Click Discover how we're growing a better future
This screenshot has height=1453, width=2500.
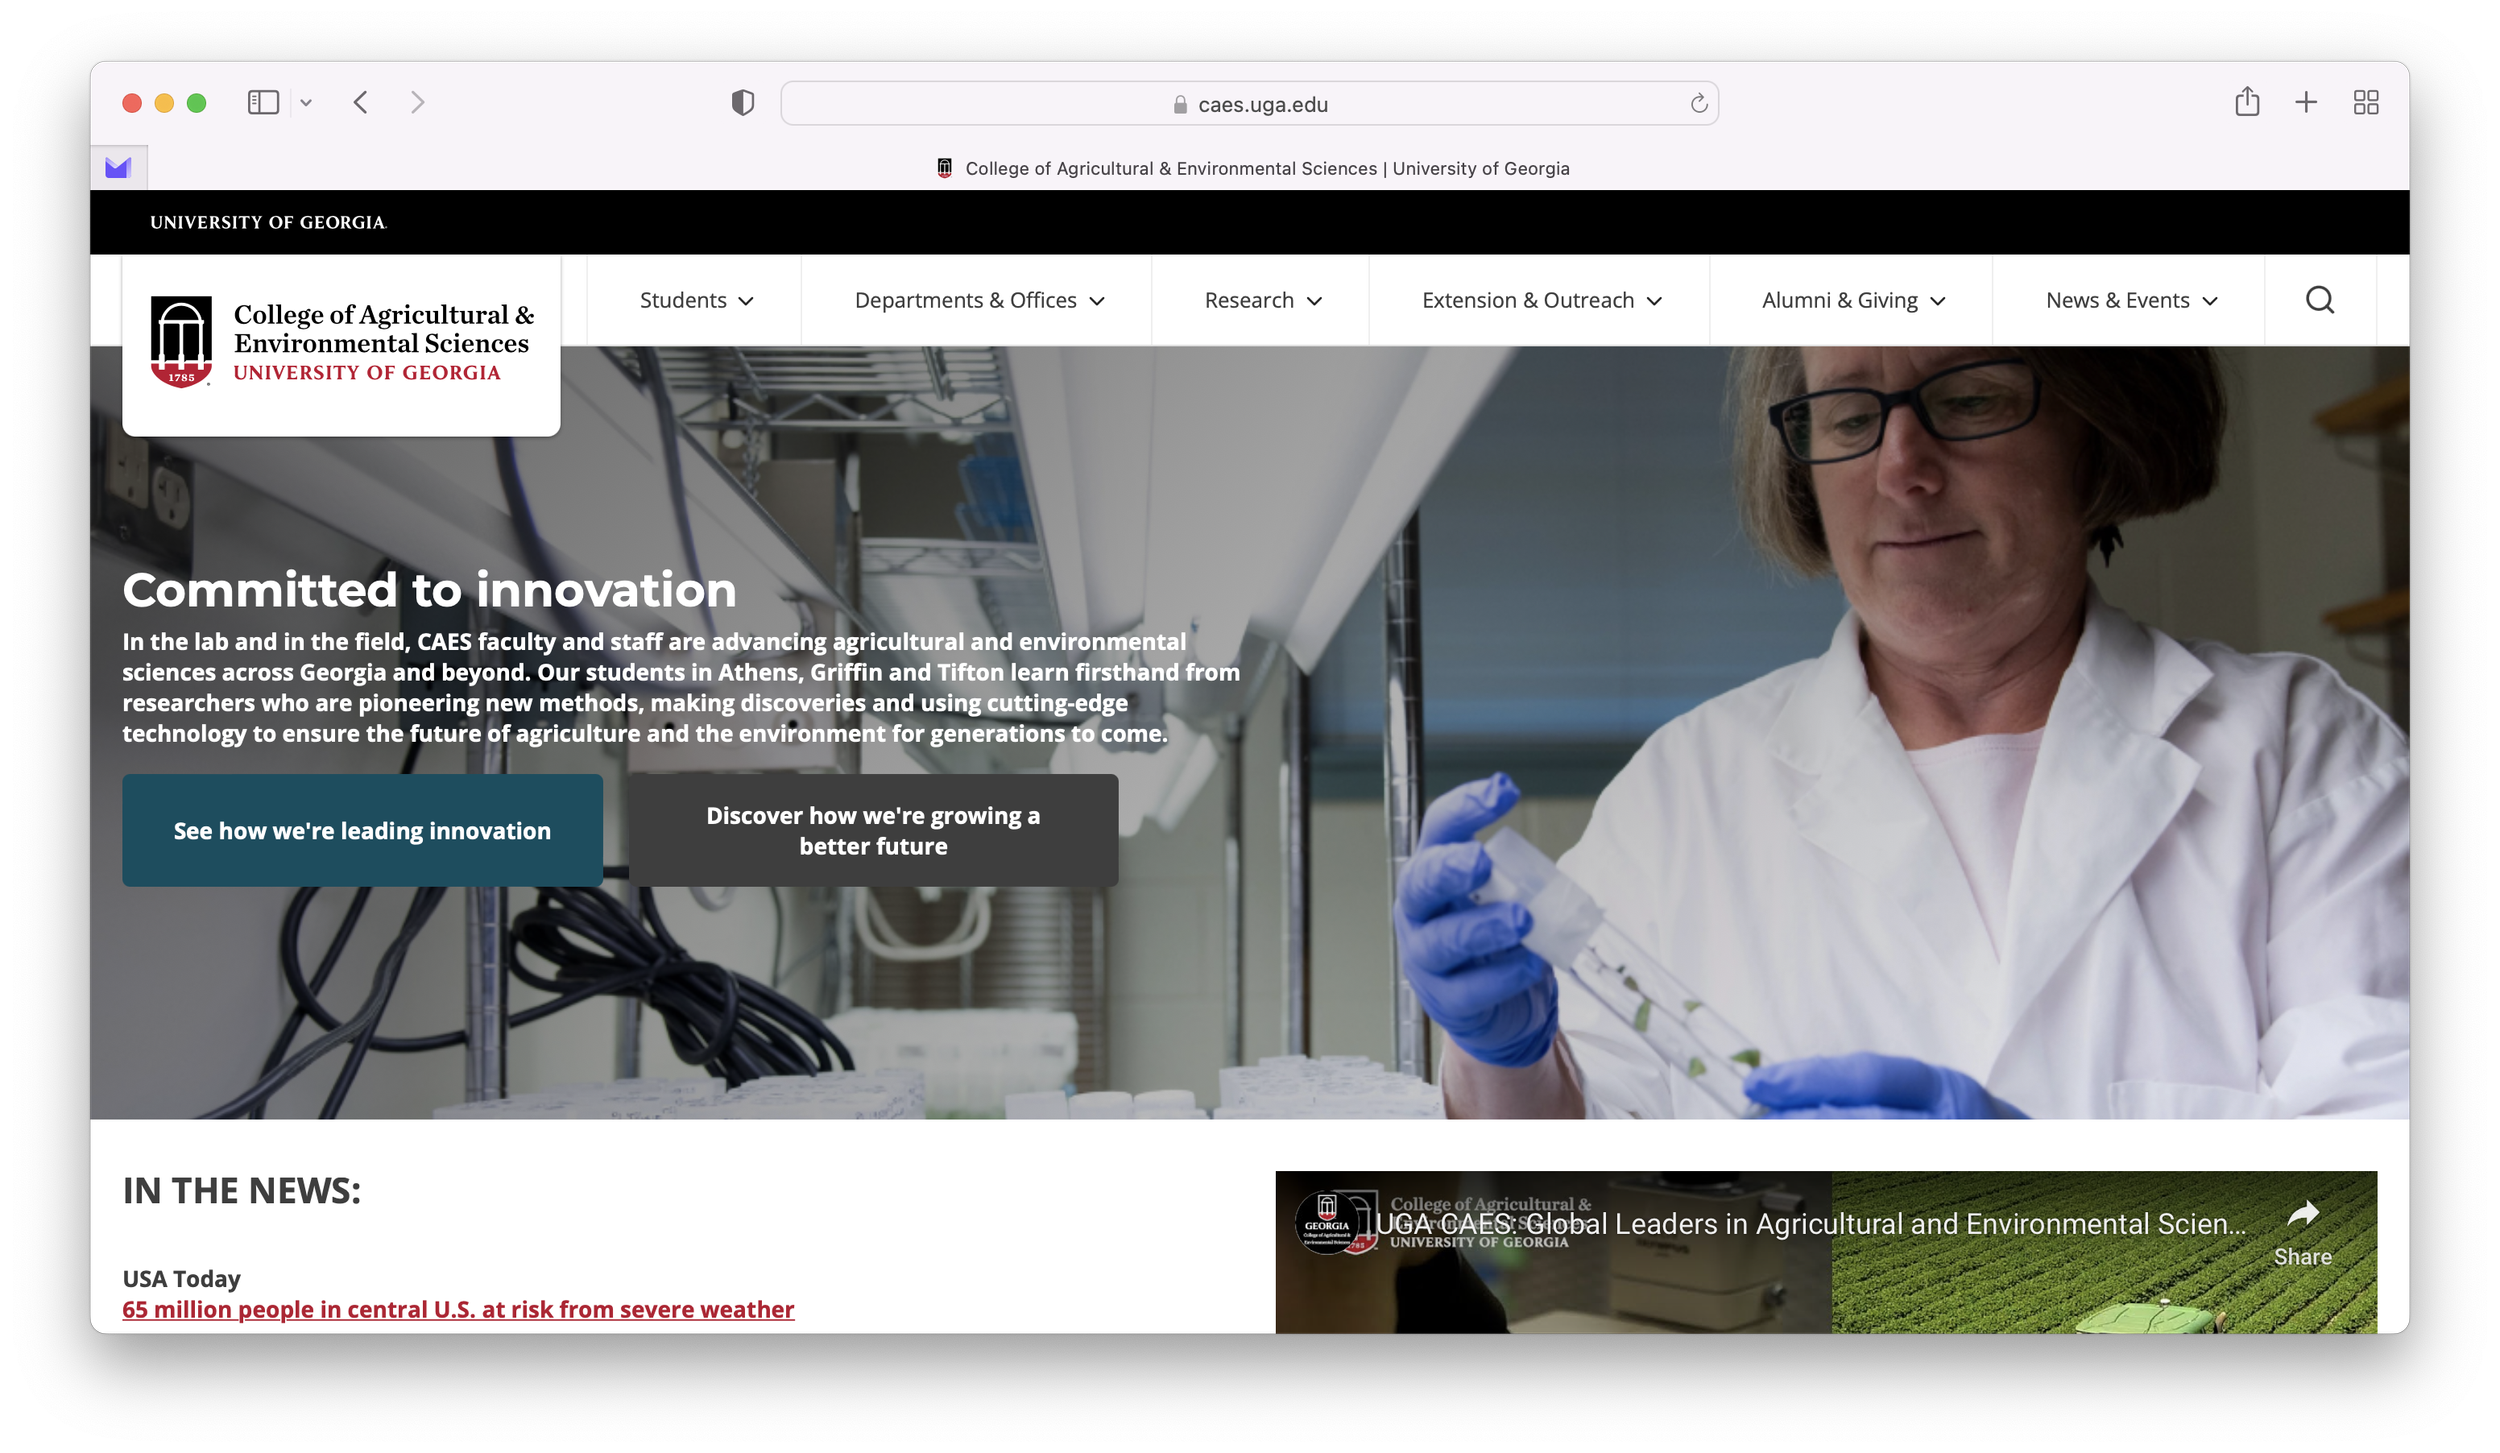(x=873, y=830)
